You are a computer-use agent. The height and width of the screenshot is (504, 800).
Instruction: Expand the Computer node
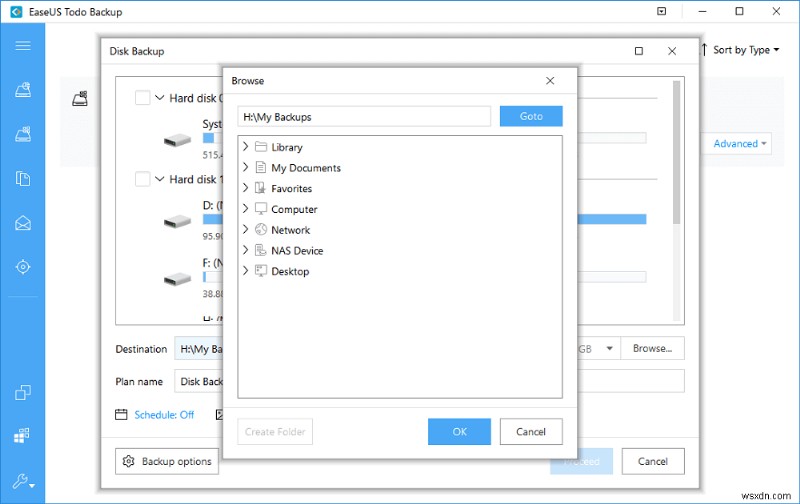pos(245,208)
